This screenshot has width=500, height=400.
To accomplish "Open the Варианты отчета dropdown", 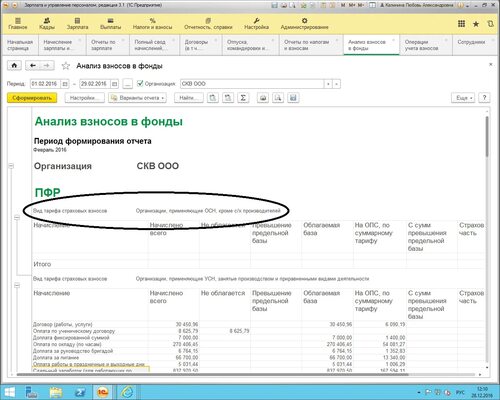I will coord(138,98).
